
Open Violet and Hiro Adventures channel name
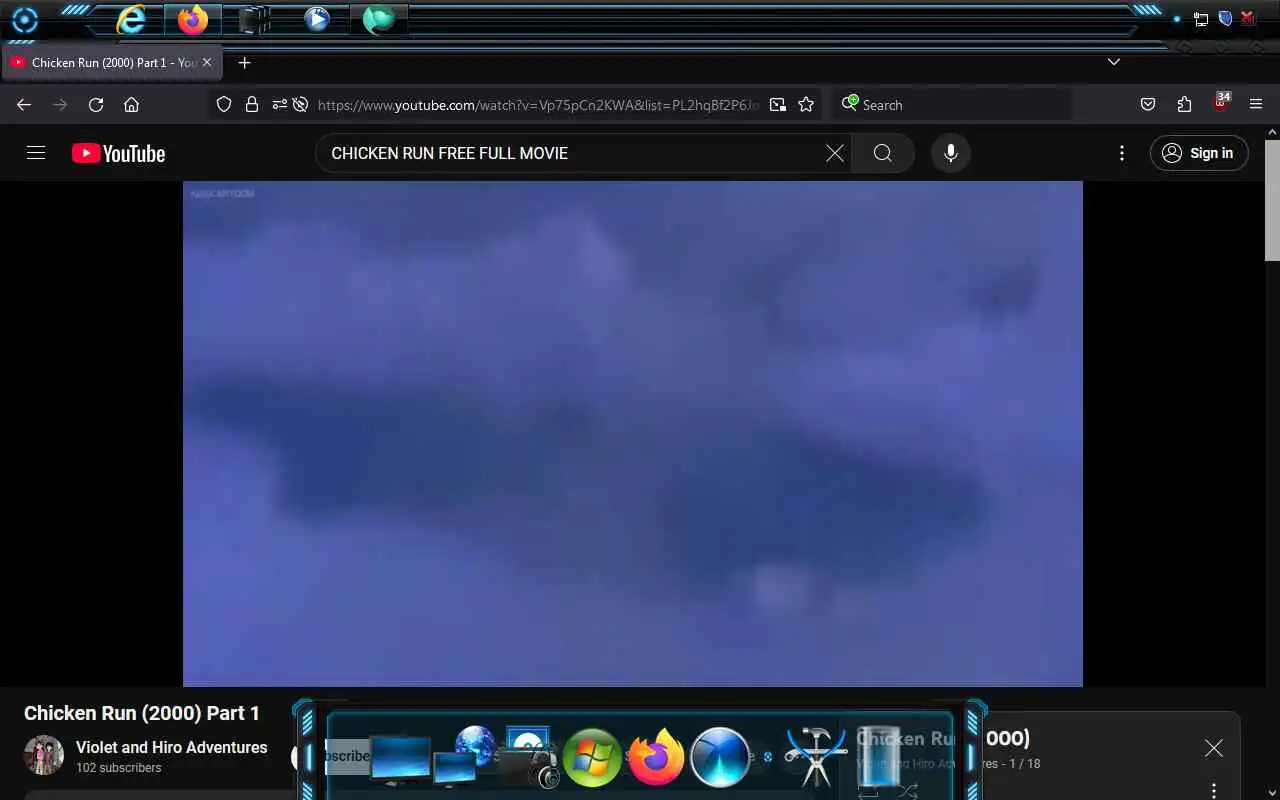(172, 747)
